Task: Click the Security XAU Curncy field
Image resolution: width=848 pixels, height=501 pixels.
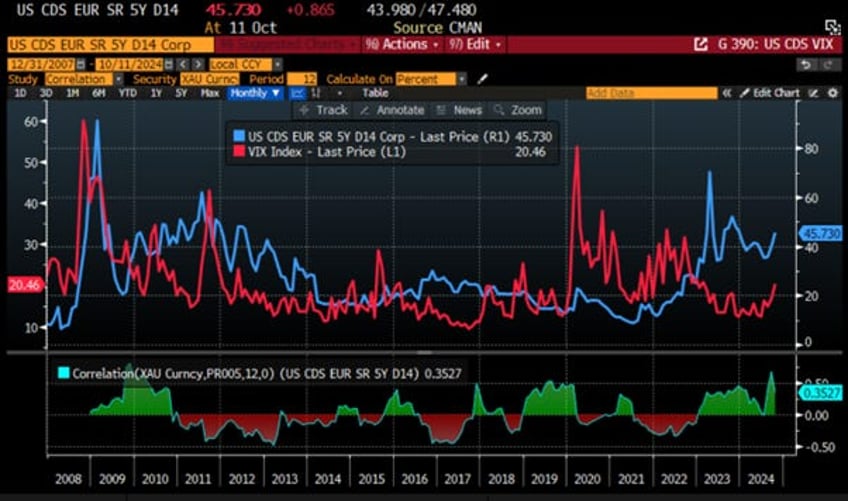Action: pos(209,79)
